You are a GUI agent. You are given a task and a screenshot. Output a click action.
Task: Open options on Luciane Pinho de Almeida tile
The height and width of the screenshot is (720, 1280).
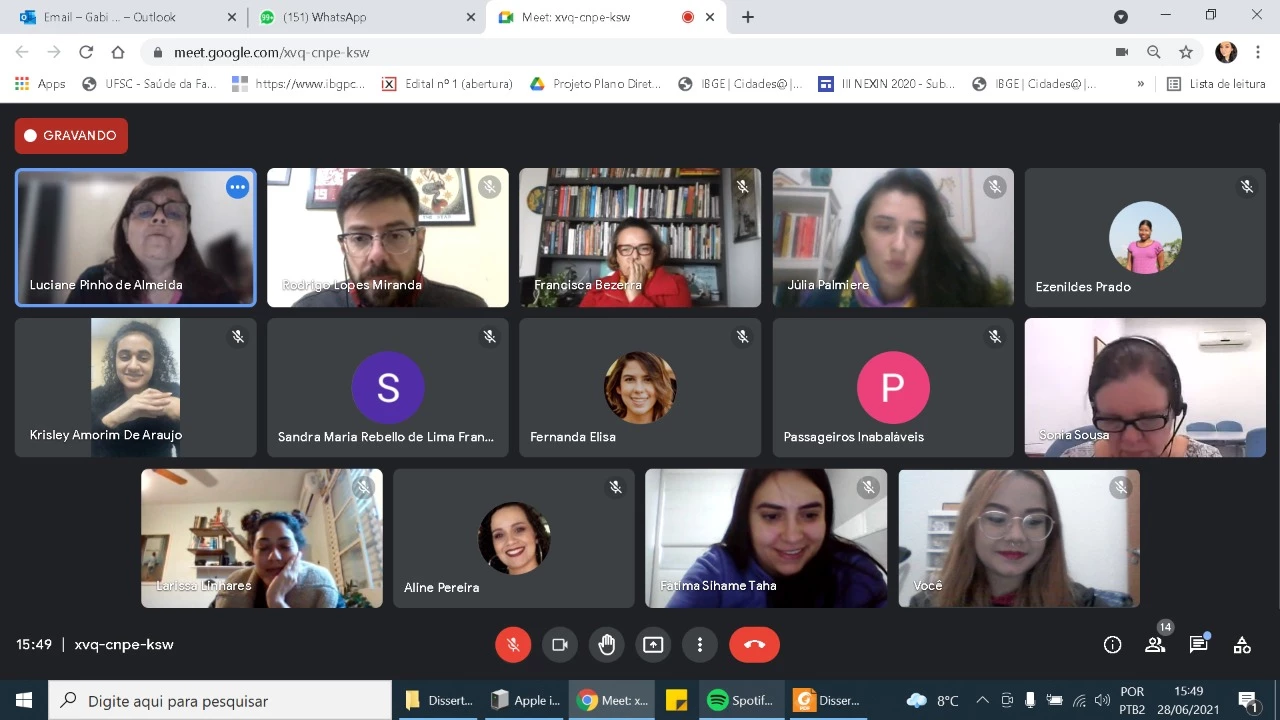[x=237, y=187]
